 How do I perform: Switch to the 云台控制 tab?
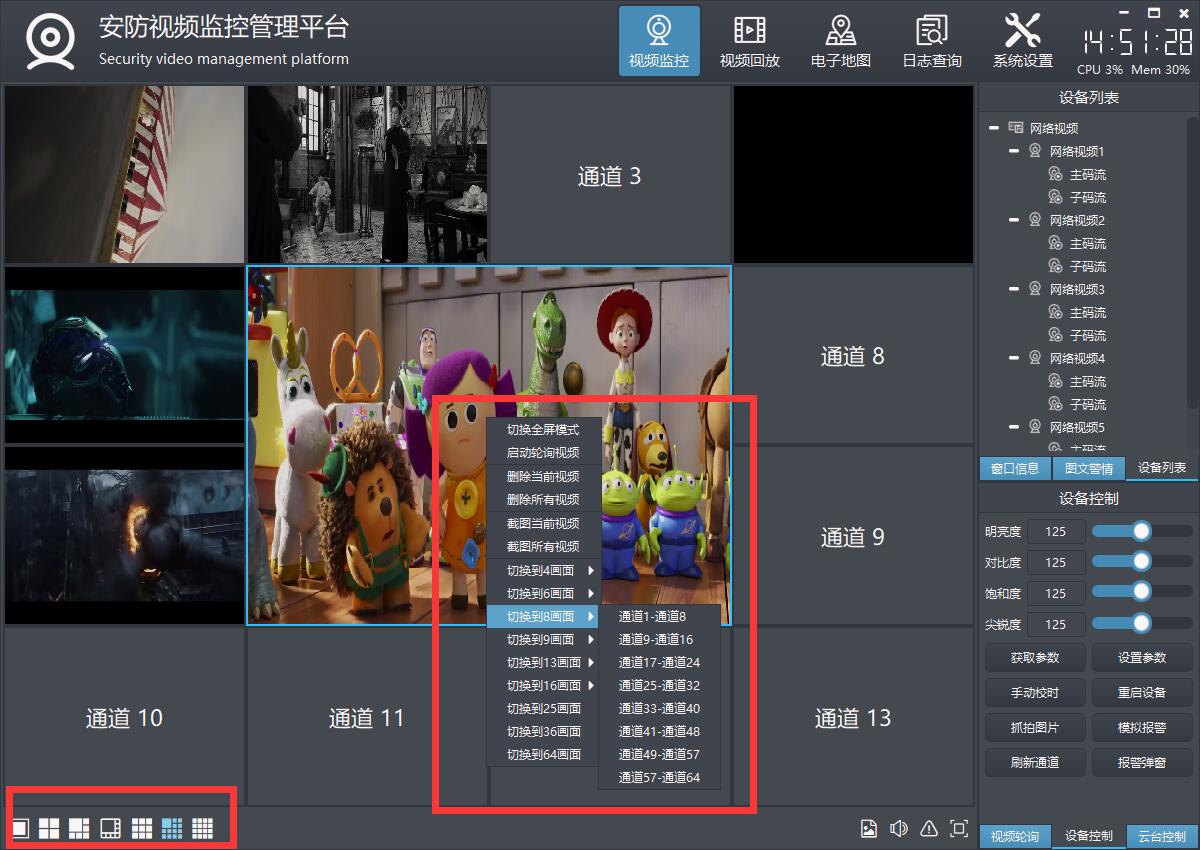(1162, 836)
